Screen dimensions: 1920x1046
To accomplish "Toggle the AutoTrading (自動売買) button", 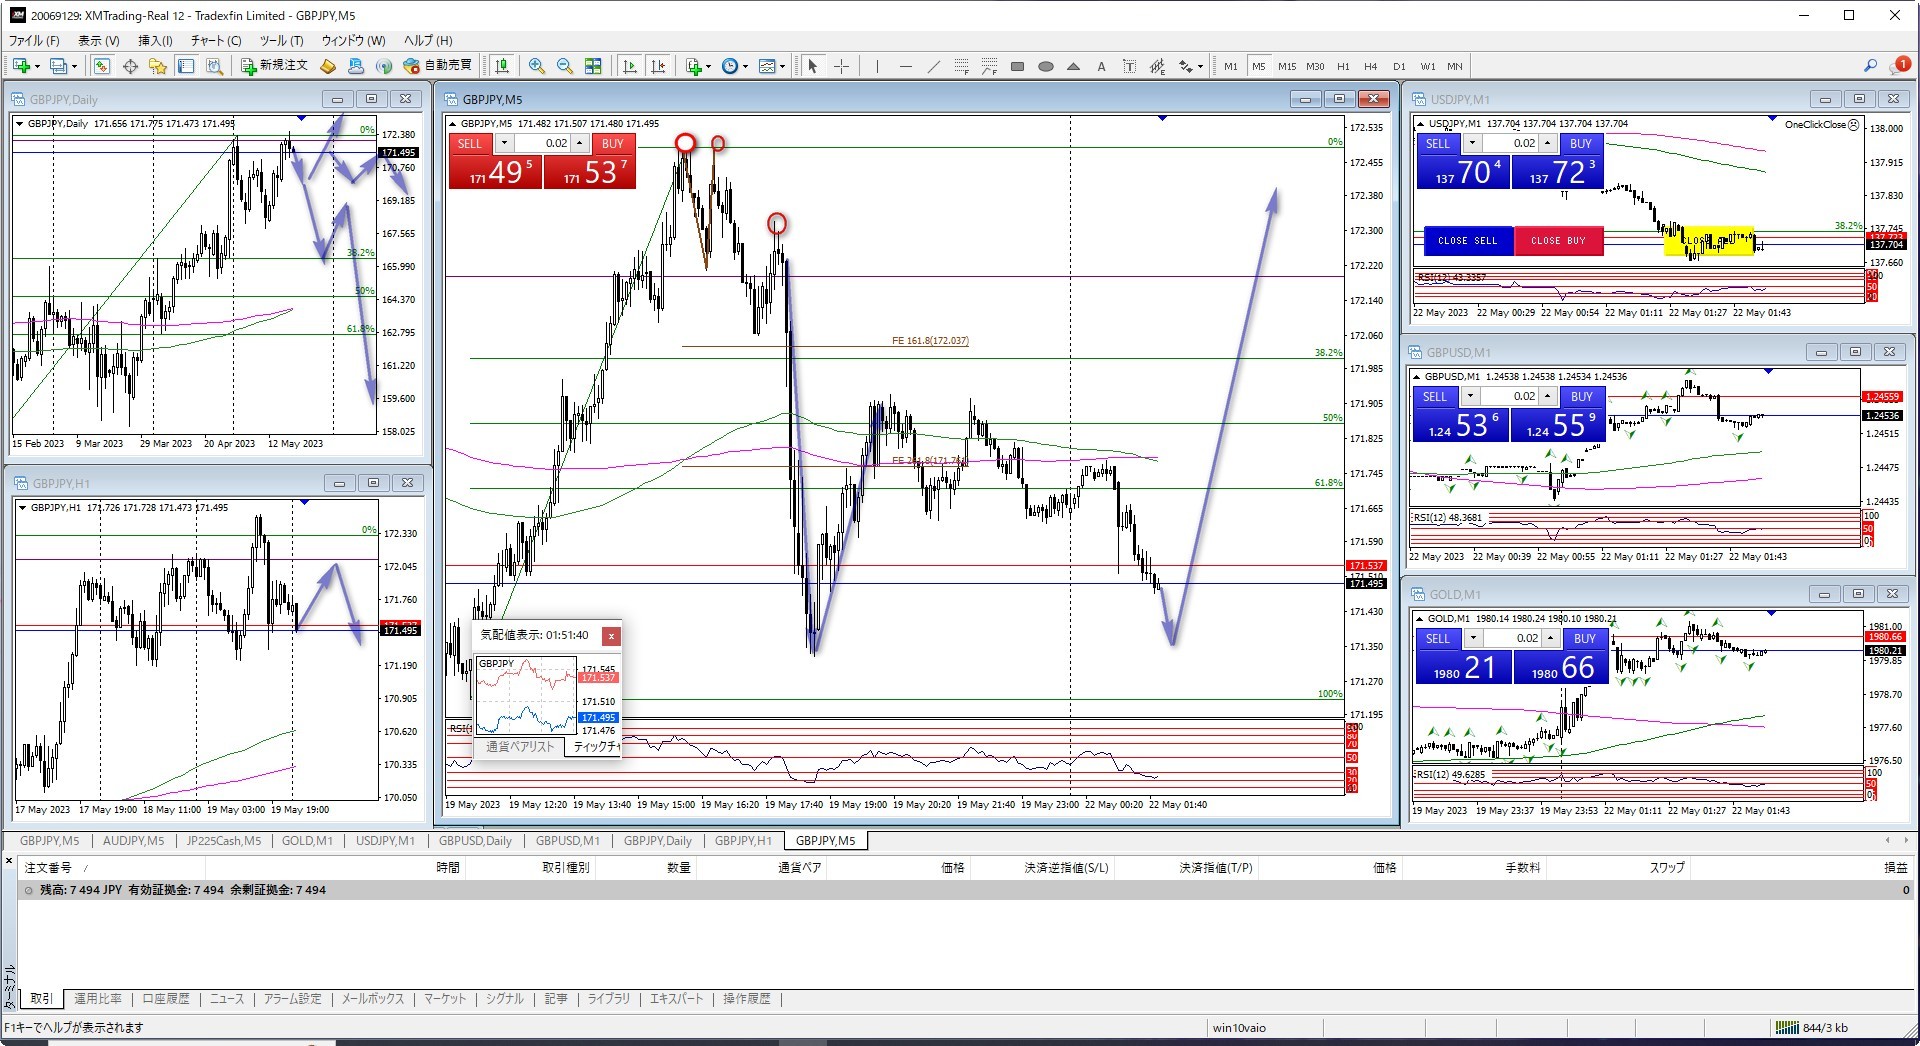I will coord(438,66).
